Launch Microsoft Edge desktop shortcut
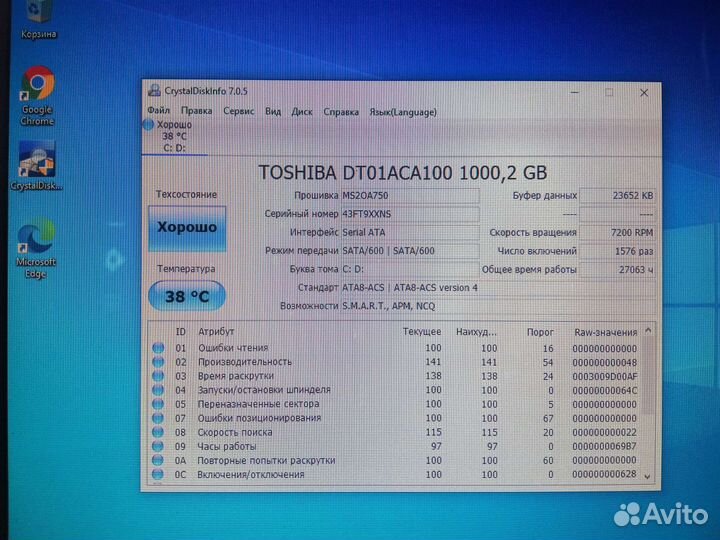 pyautogui.click(x=36, y=248)
